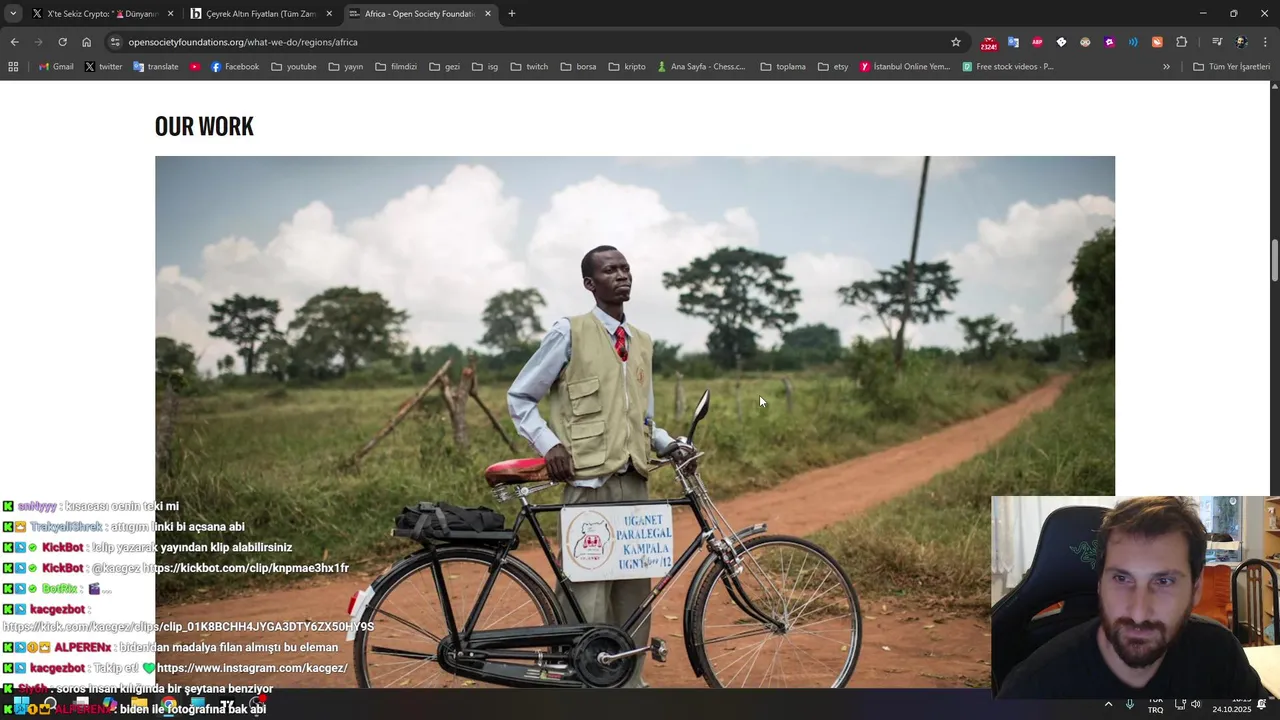
Task: Open the media control playlist icon
Action: coord(1217,42)
